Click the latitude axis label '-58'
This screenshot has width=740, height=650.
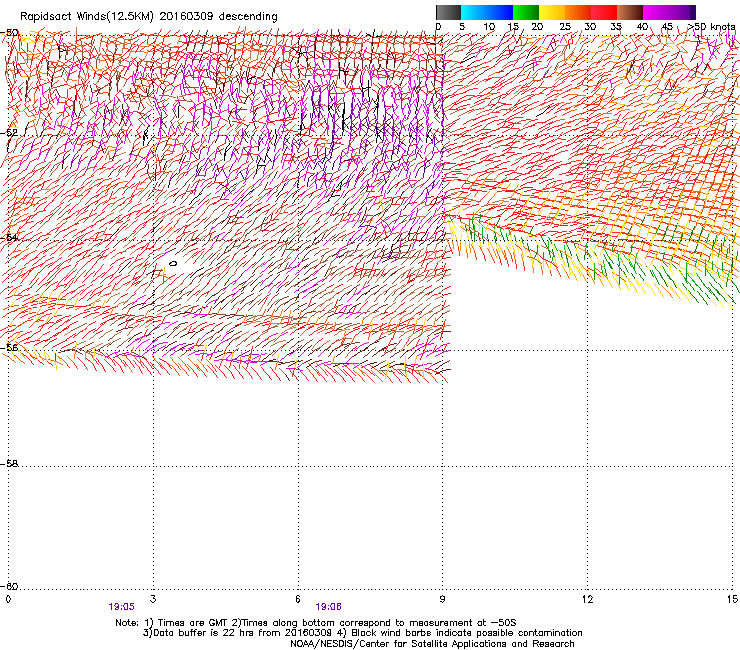point(11,464)
